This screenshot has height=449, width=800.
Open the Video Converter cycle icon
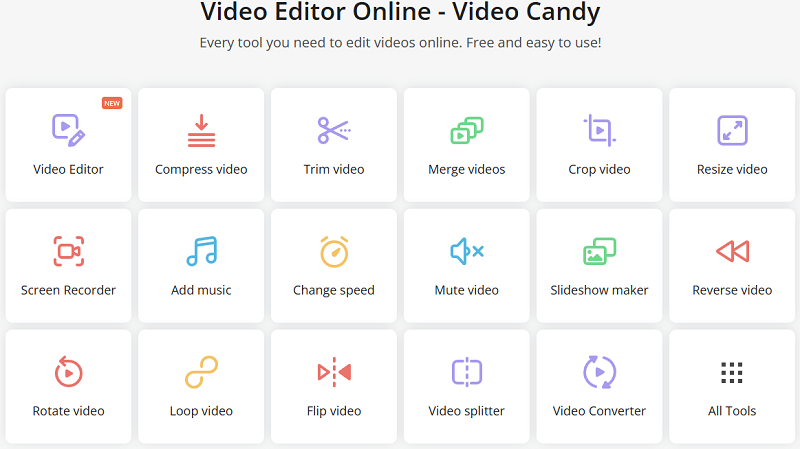click(599, 372)
